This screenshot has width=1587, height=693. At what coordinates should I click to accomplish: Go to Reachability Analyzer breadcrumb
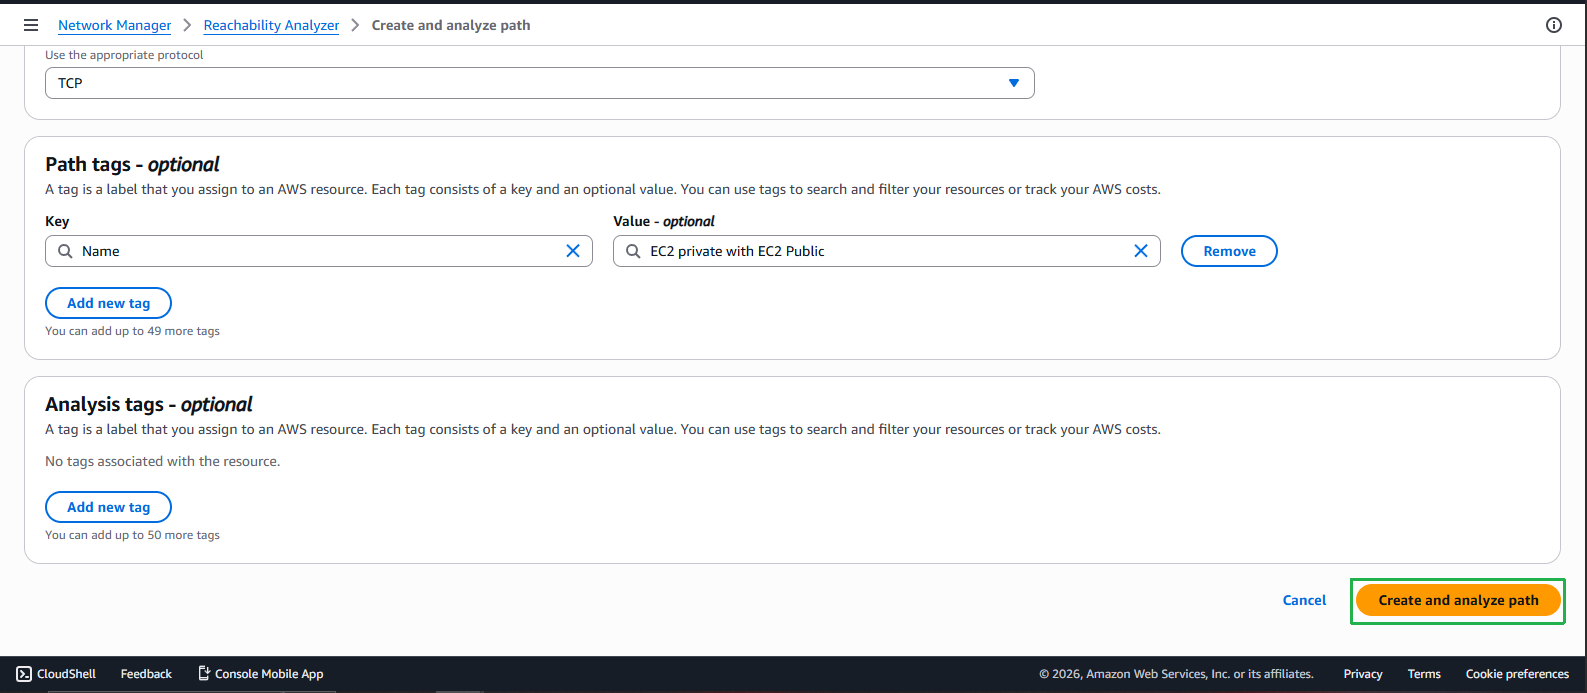(271, 25)
